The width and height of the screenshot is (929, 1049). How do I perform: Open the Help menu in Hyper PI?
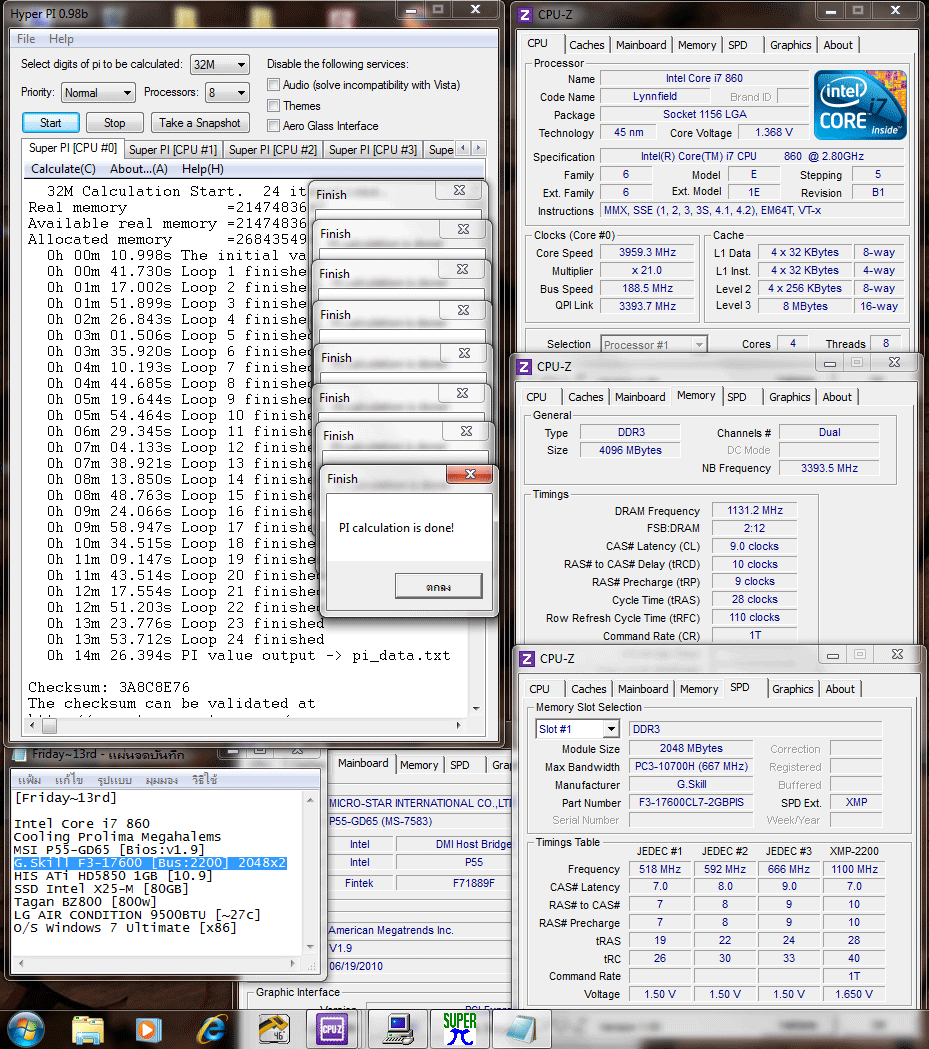point(61,39)
